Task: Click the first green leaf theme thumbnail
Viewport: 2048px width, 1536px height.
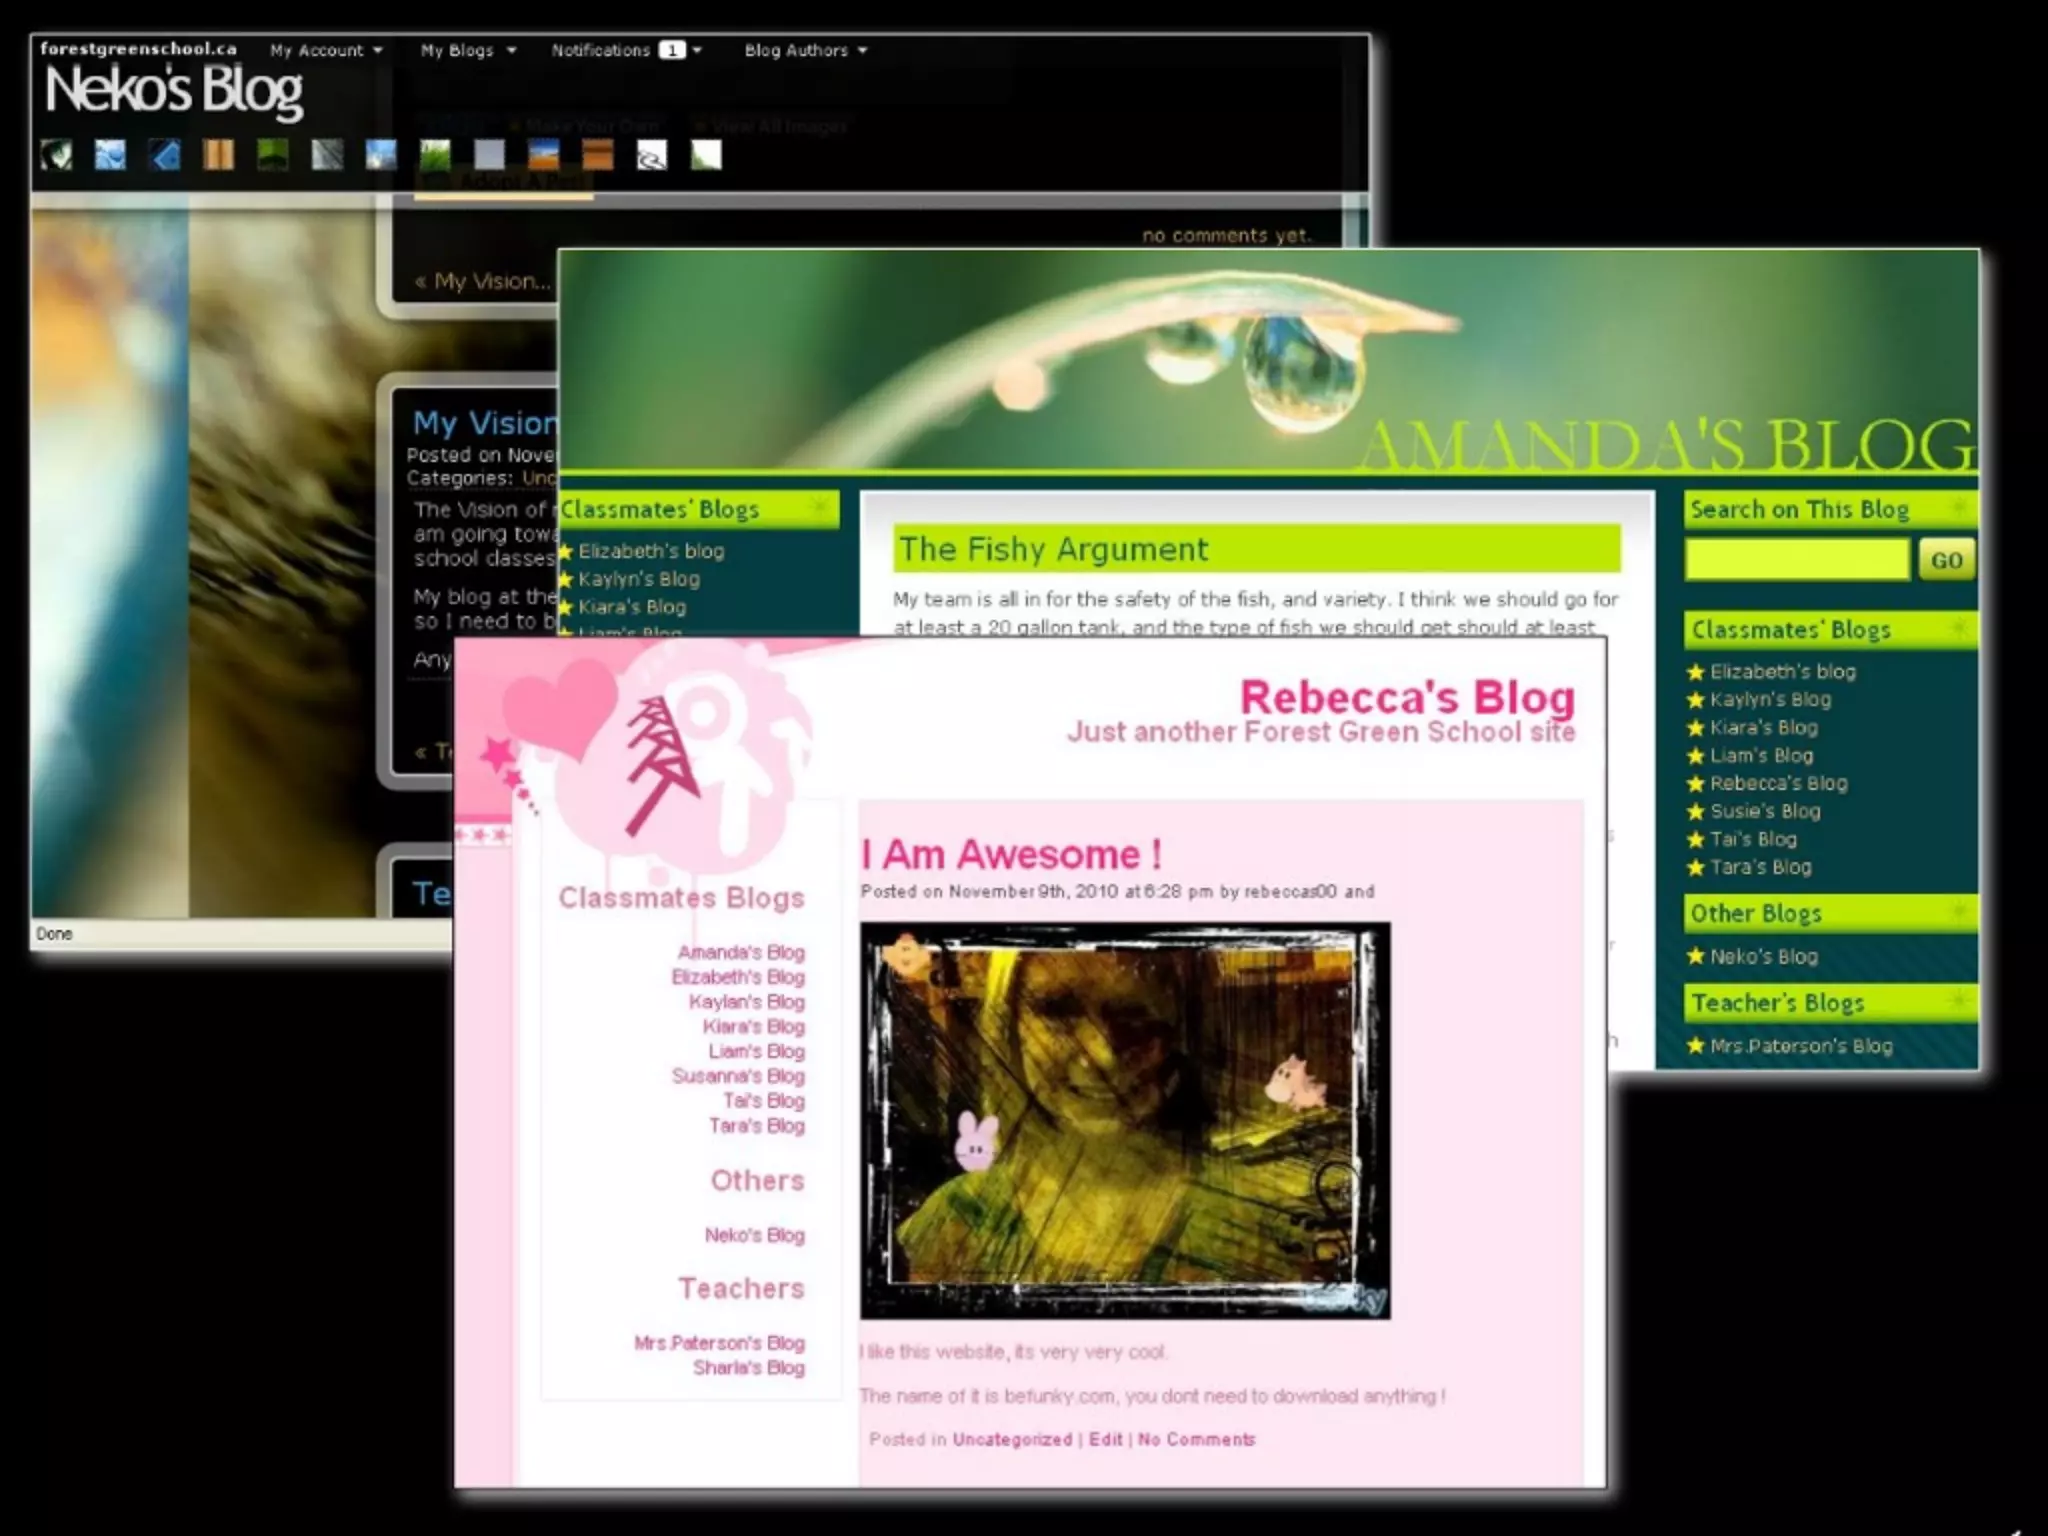Action: click(x=56, y=155)
